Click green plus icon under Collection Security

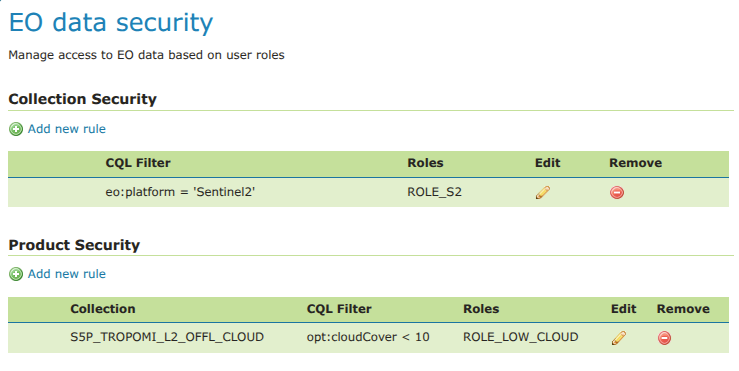16,129
